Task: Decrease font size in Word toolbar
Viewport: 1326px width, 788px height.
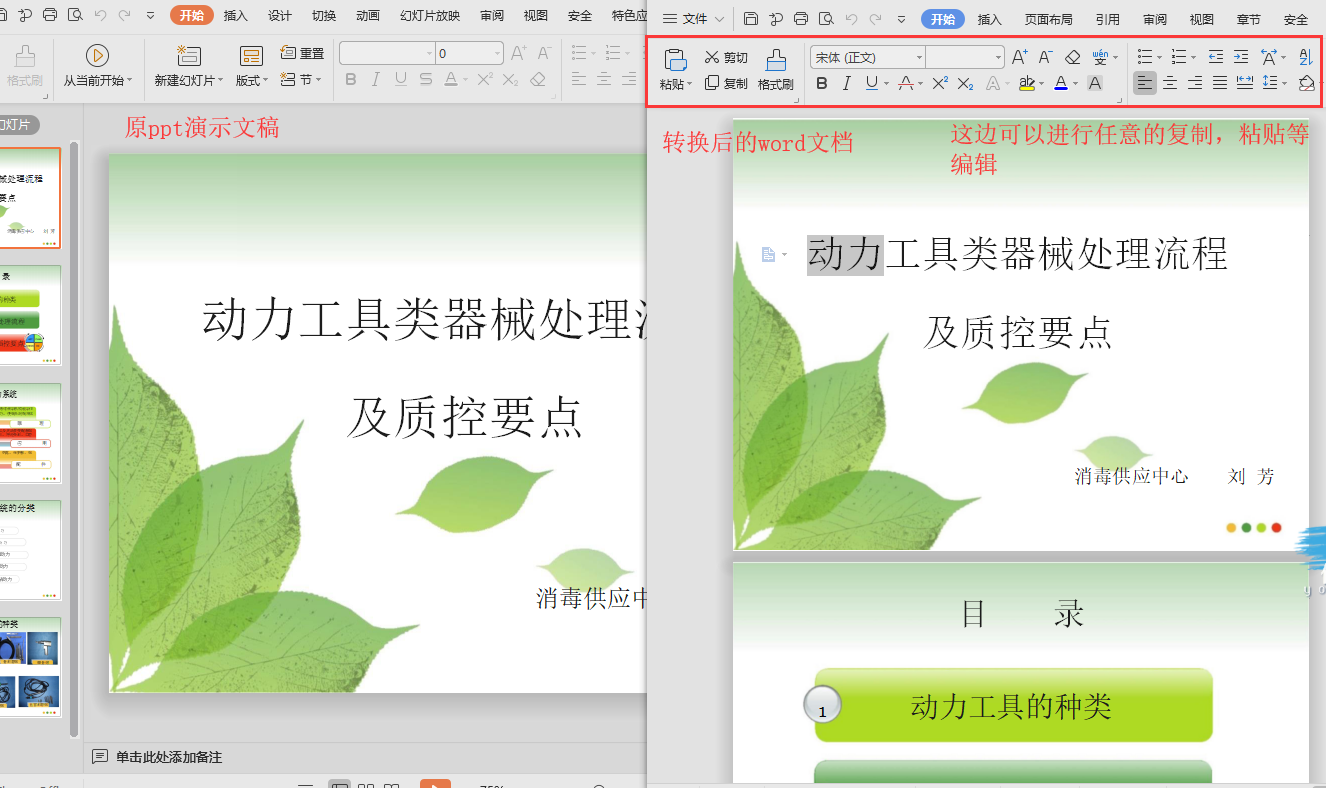Action: click(1044, 58)
